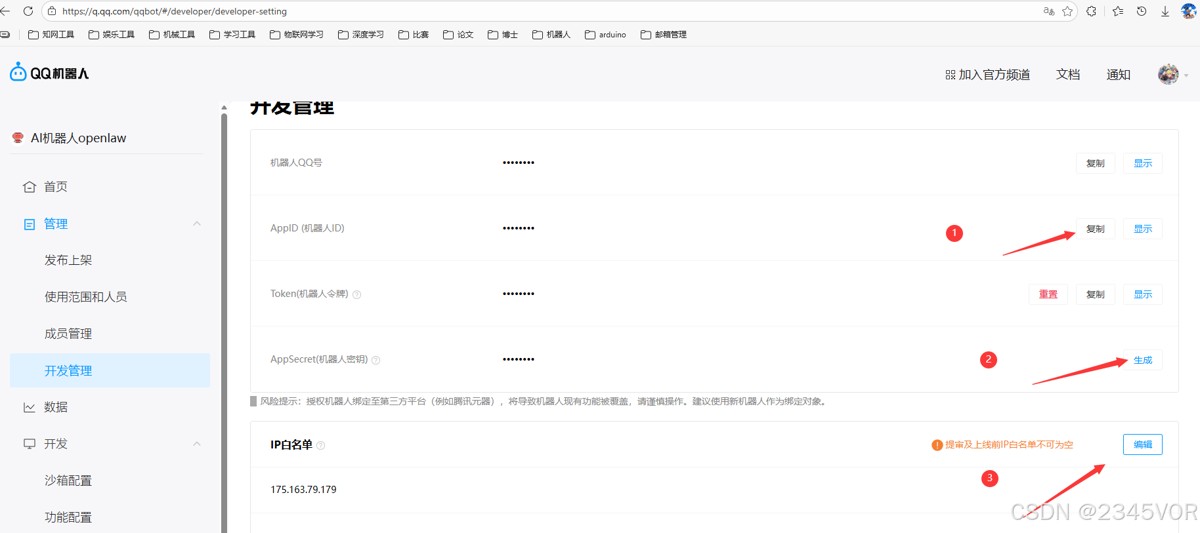
Task: Open the user avatar dropdown in header
Action: [x=1172, y=75]
